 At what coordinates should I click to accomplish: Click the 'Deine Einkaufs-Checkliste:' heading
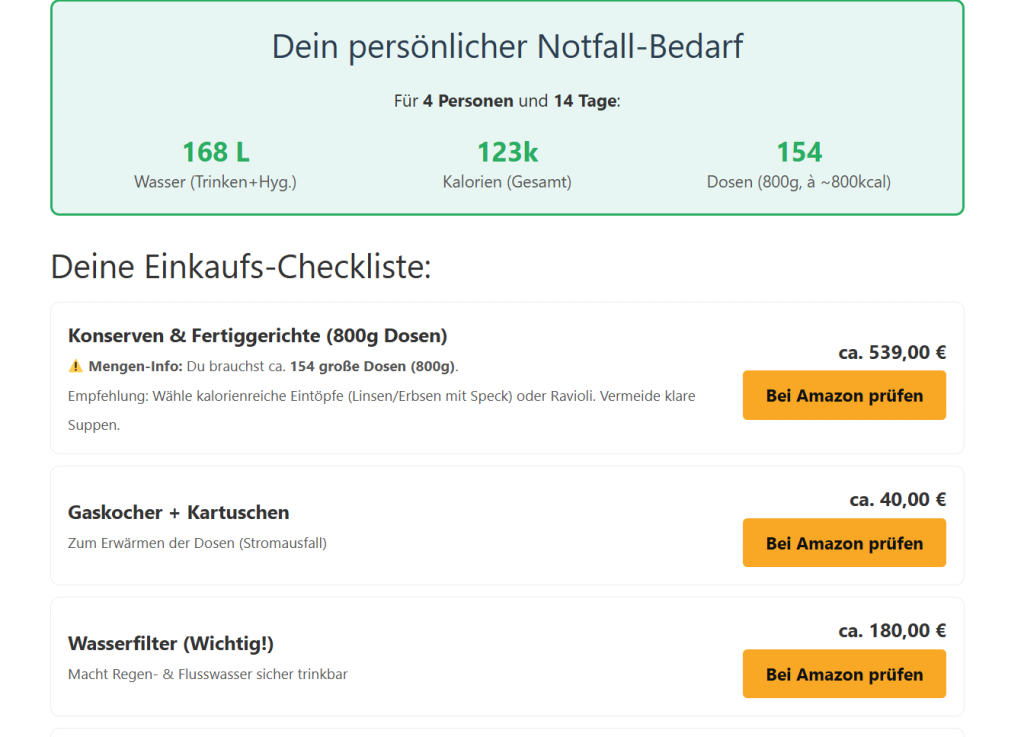pos(240,267)
